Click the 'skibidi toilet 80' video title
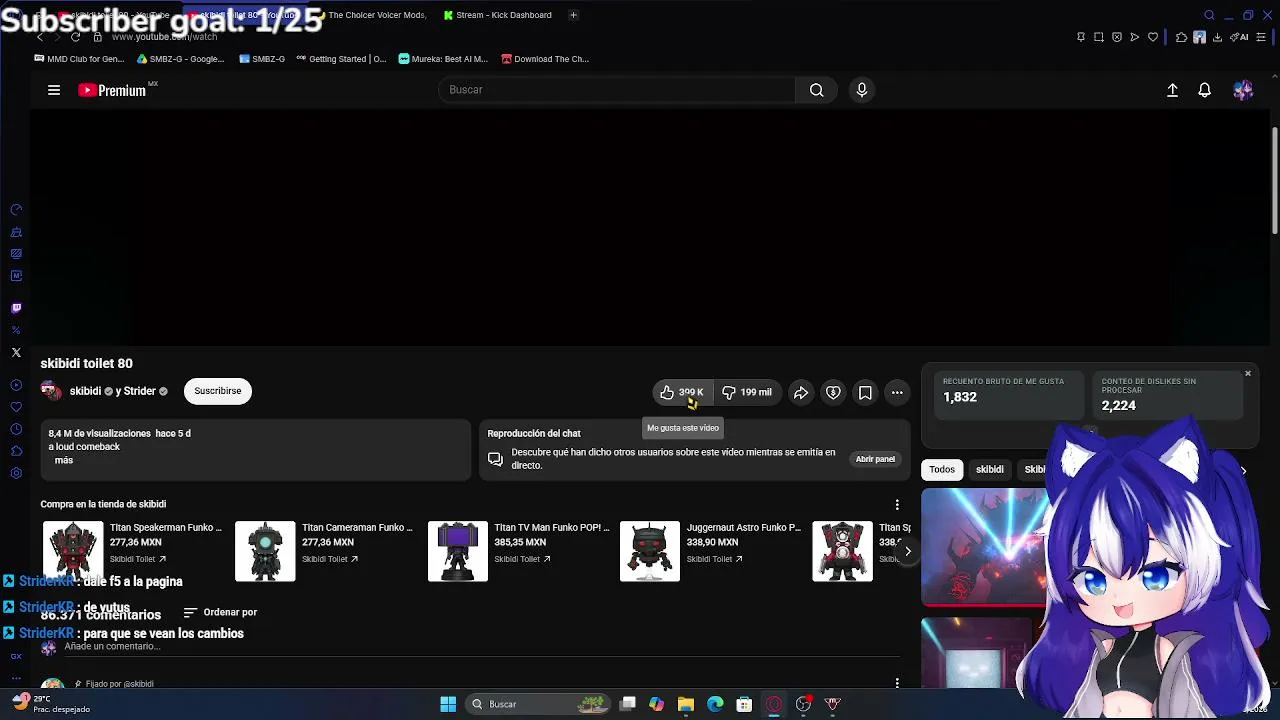 pos(86,363)
